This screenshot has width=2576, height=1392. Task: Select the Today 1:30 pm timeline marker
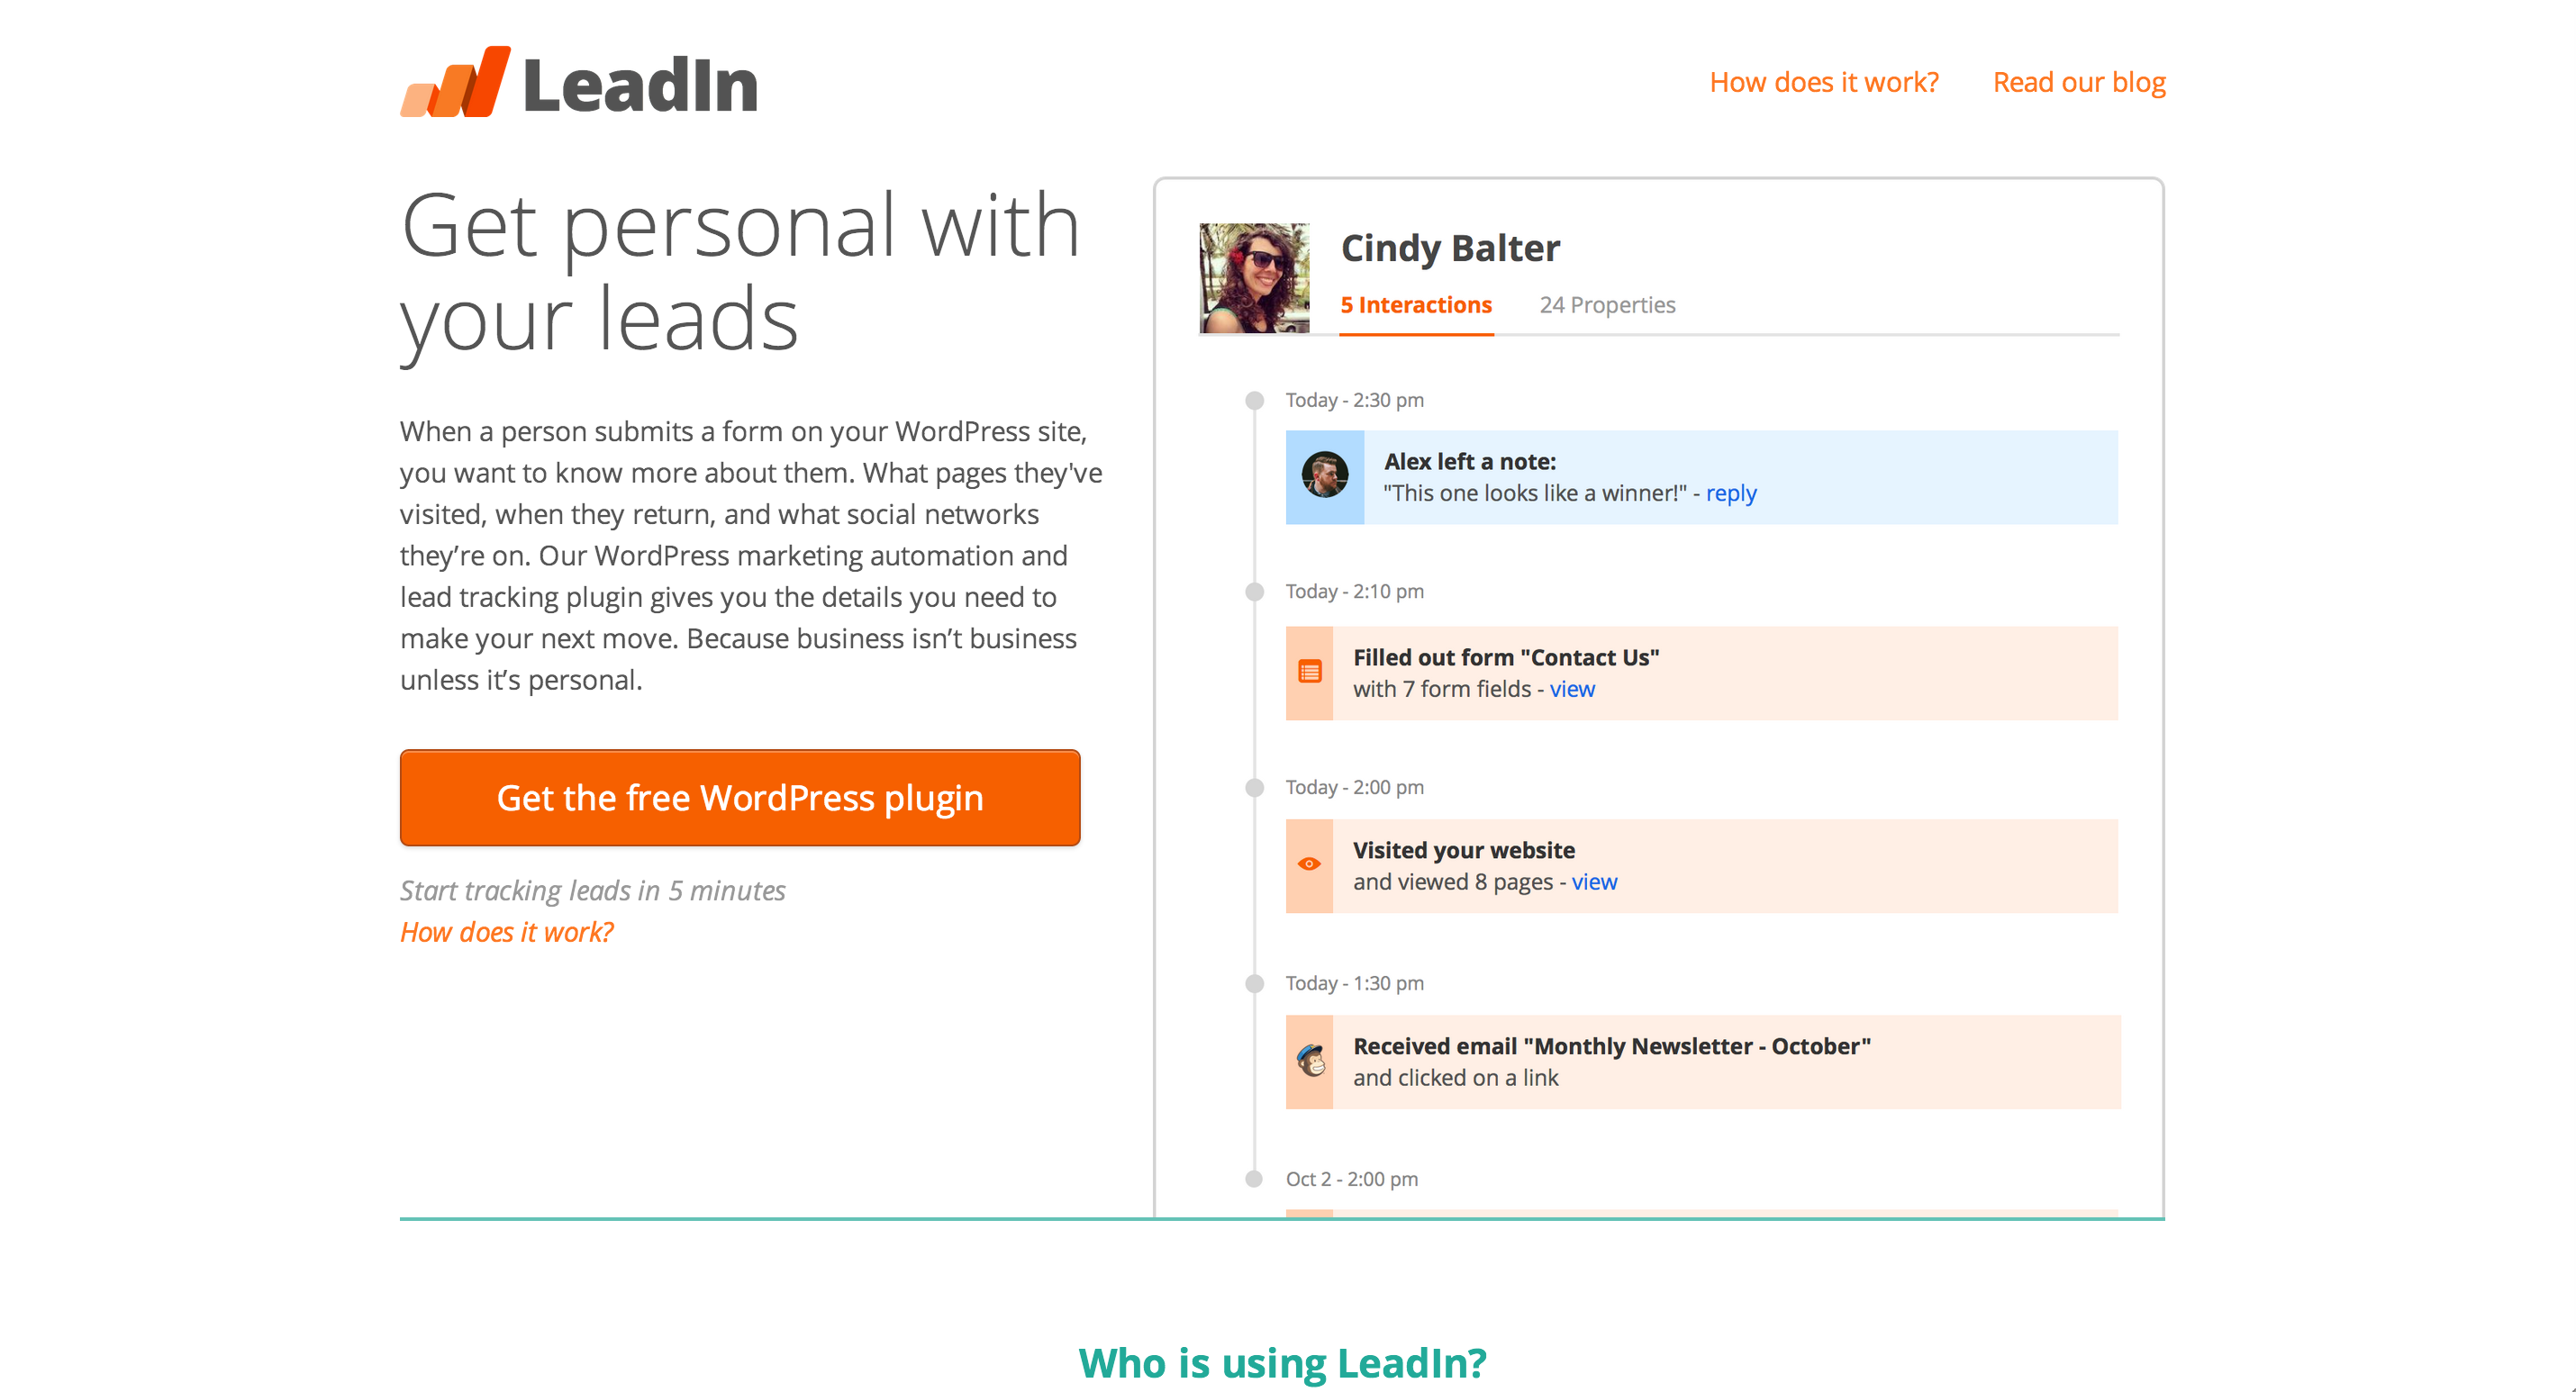pyautogui.click(x=1254, y=984)
